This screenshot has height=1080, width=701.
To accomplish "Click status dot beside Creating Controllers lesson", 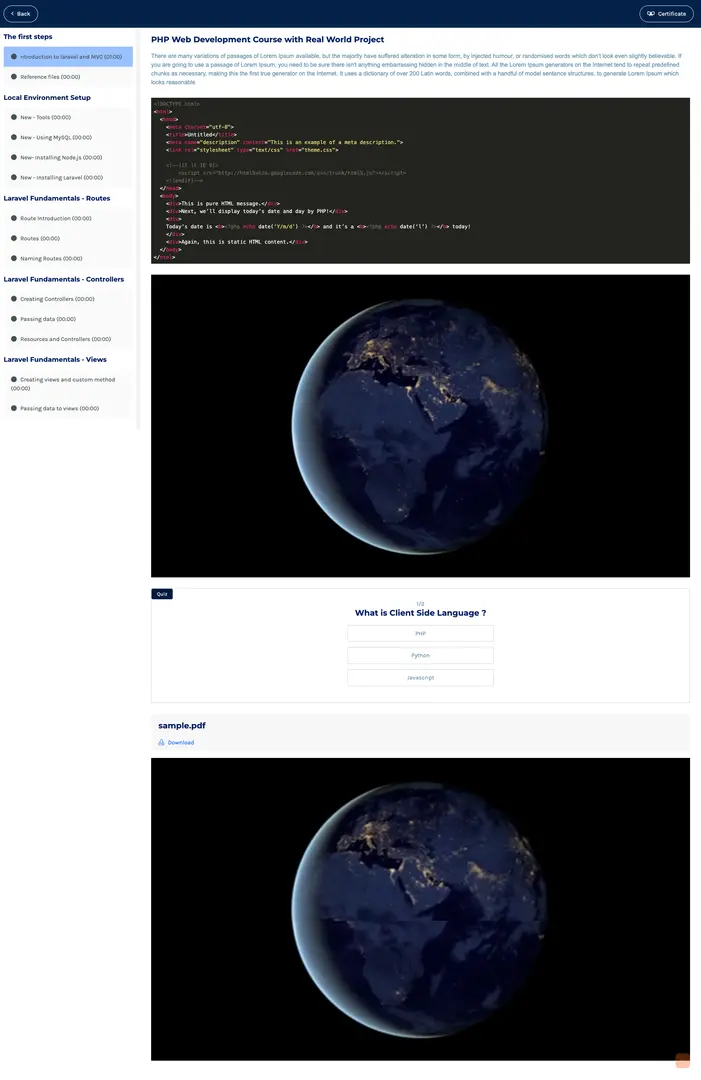I will 13,299.
